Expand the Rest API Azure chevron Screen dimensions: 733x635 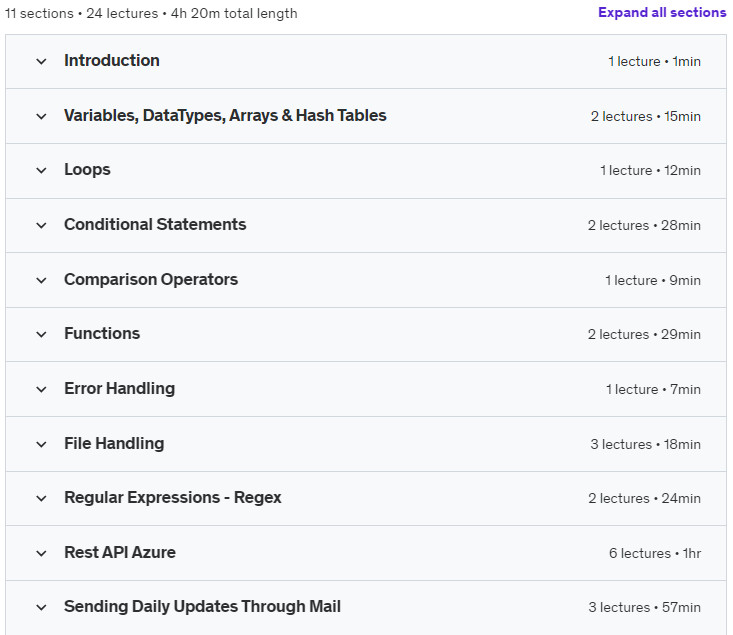tap(41, 553)
